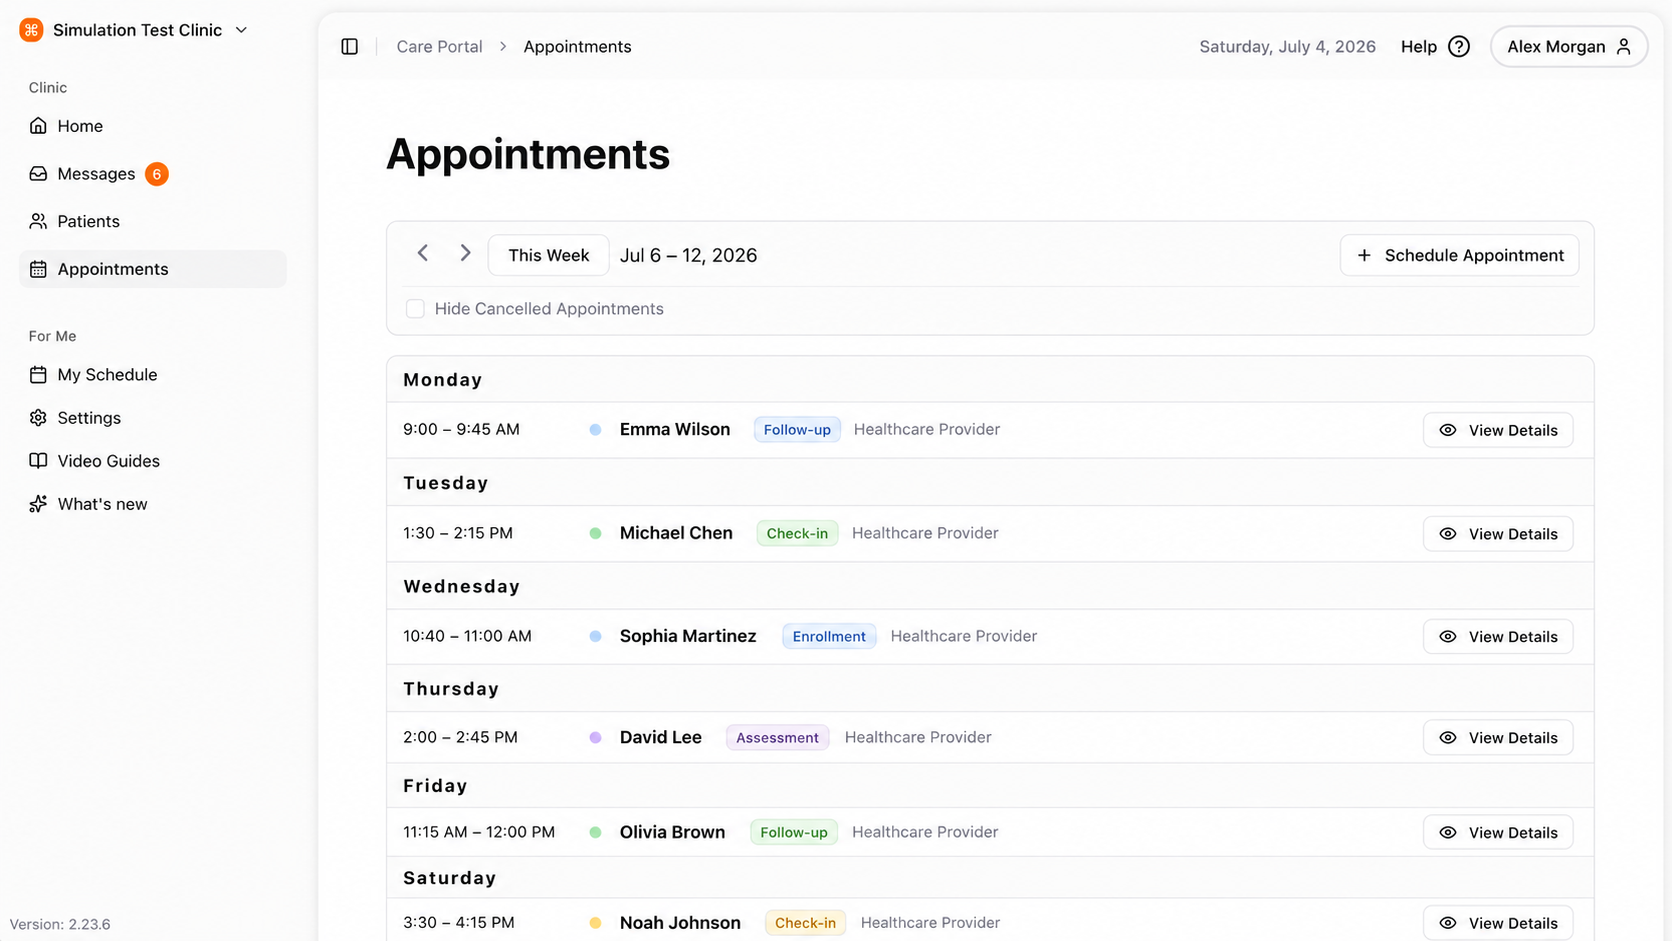The width and height of the screenshot is (1672, 941).
Task: Click the Simulation Test Clinic logo icon
Action: [x=31, y=30]
